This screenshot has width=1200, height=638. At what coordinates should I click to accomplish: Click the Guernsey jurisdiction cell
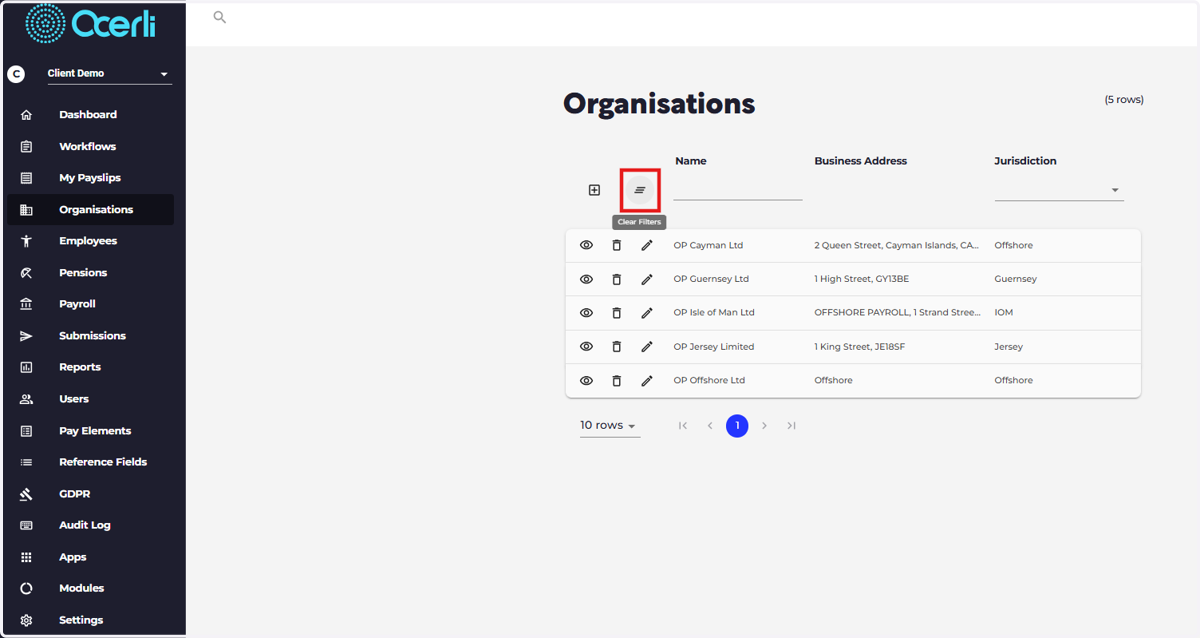(1016, 280)
